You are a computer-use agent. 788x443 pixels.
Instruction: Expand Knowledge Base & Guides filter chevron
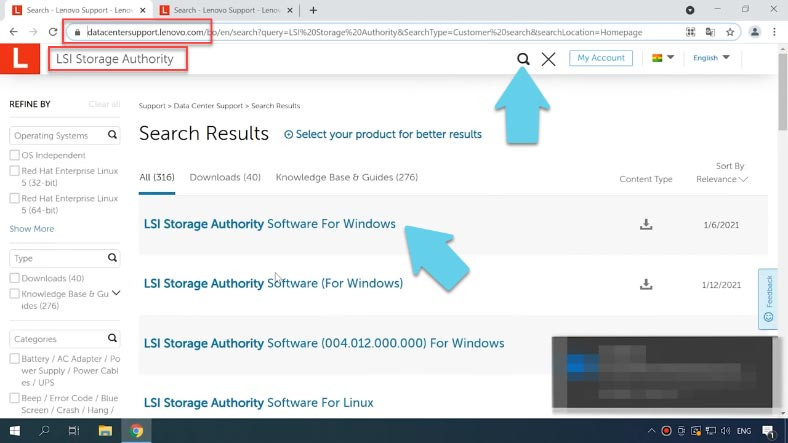coord(116,293)
